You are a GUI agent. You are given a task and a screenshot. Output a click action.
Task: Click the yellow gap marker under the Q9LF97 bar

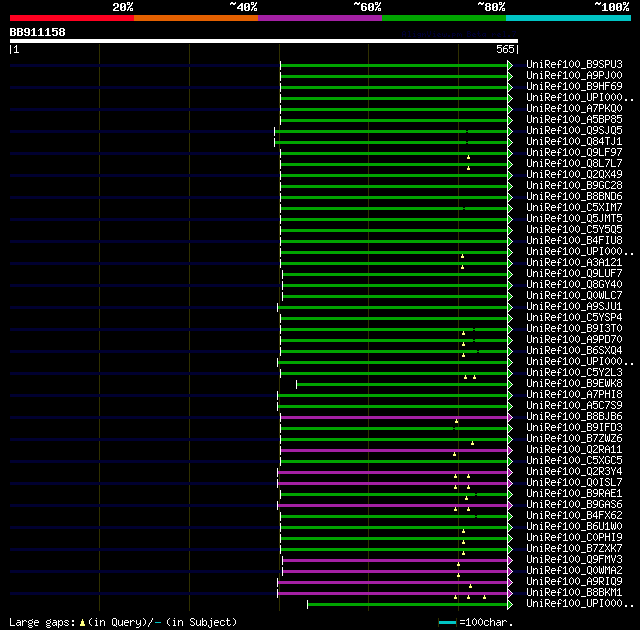click(x=469, y=157)
